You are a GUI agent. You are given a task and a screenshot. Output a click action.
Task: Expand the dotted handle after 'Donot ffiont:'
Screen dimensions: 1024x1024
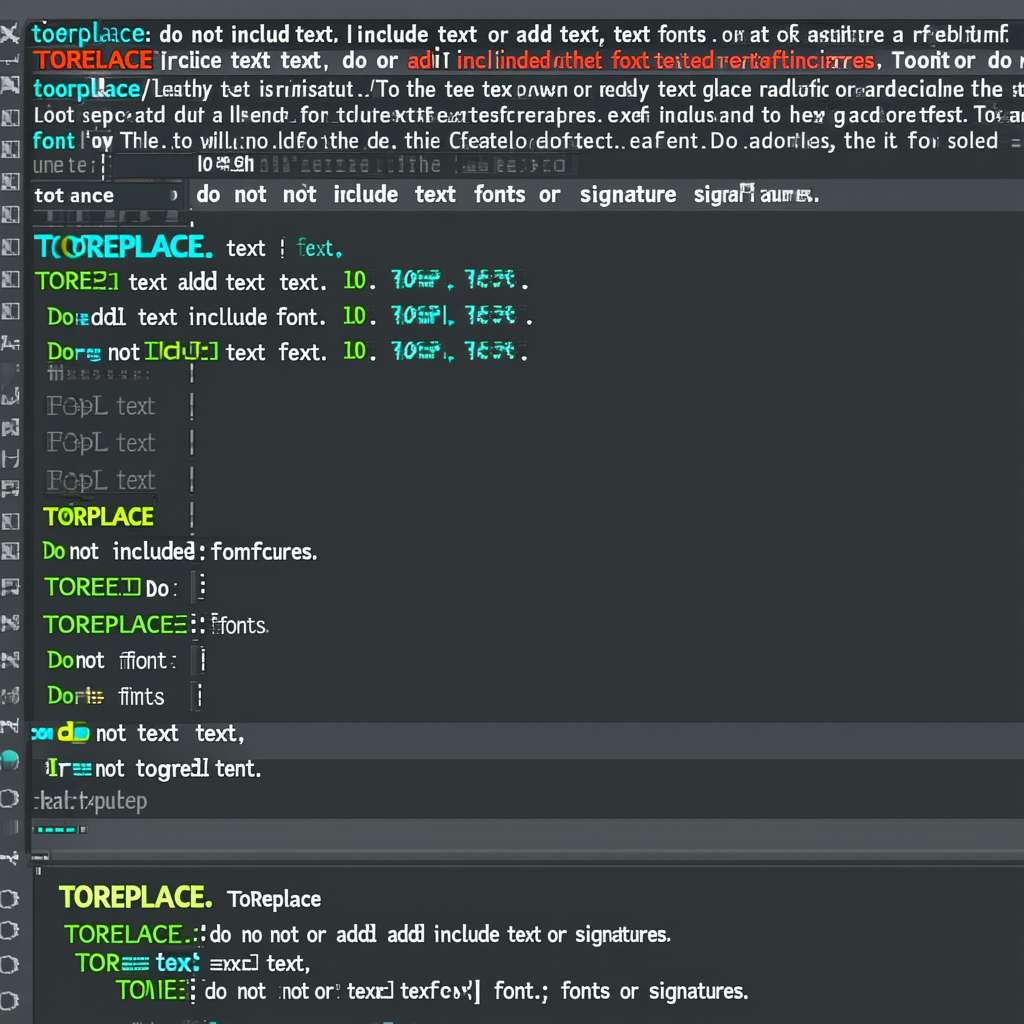pos(201,660)
